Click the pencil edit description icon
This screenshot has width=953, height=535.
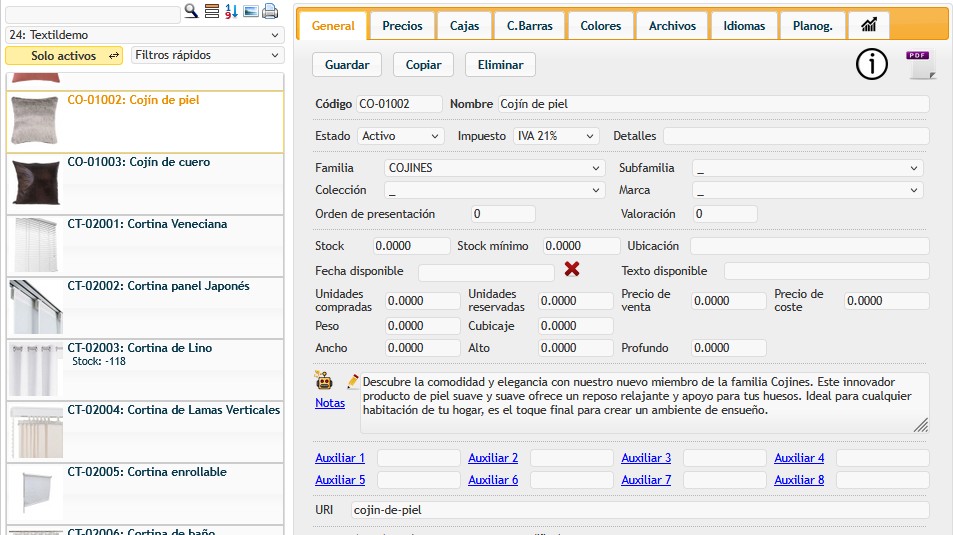(x=353, y=381)
